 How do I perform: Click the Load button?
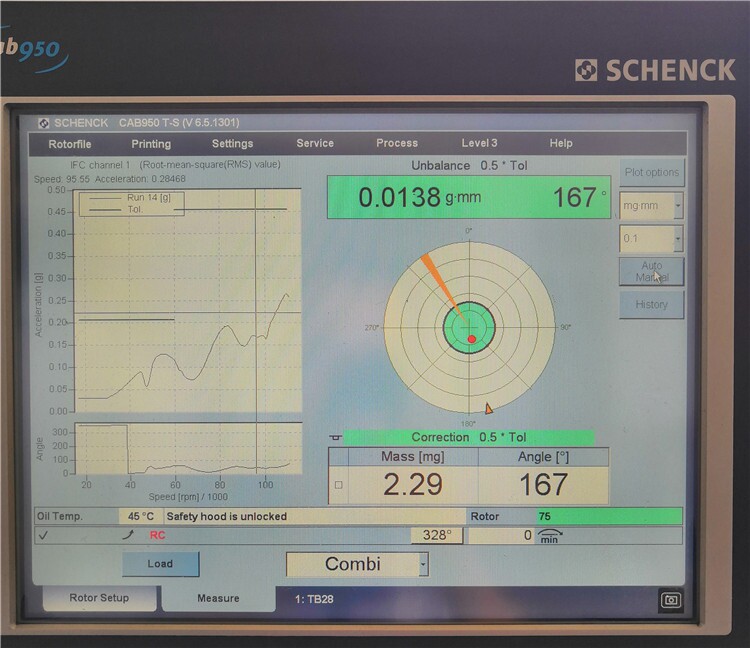point(160,564)
